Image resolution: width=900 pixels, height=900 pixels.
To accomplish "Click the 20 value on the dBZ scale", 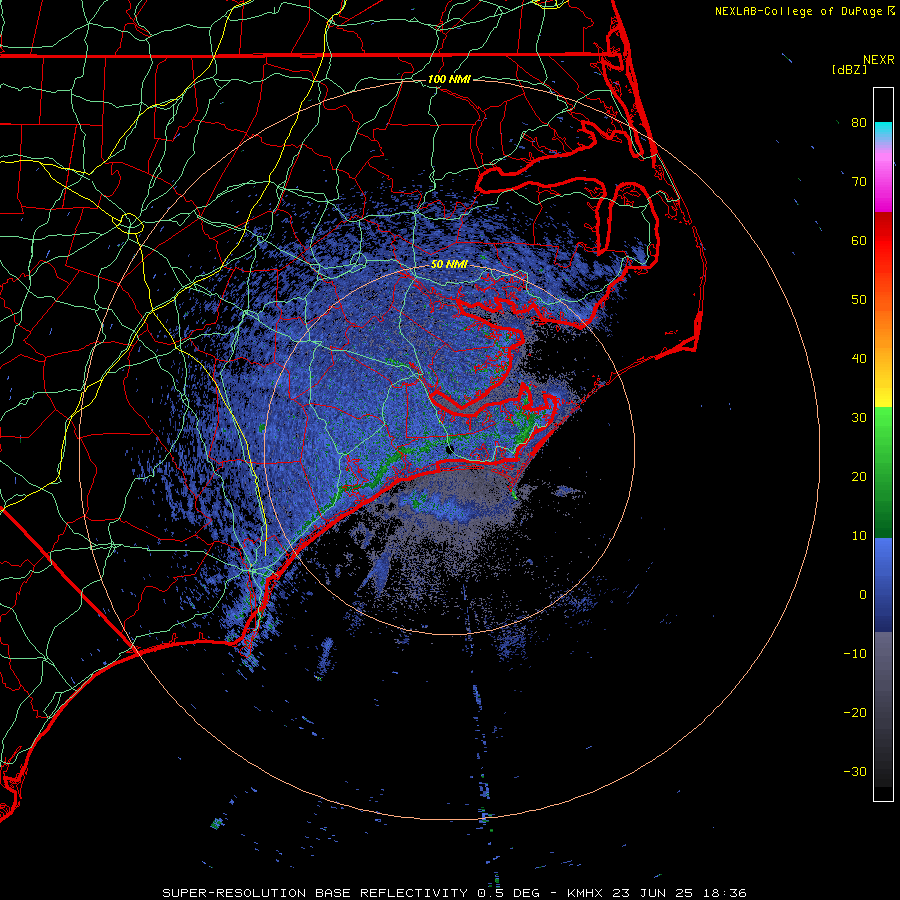I will pos(859,476).
